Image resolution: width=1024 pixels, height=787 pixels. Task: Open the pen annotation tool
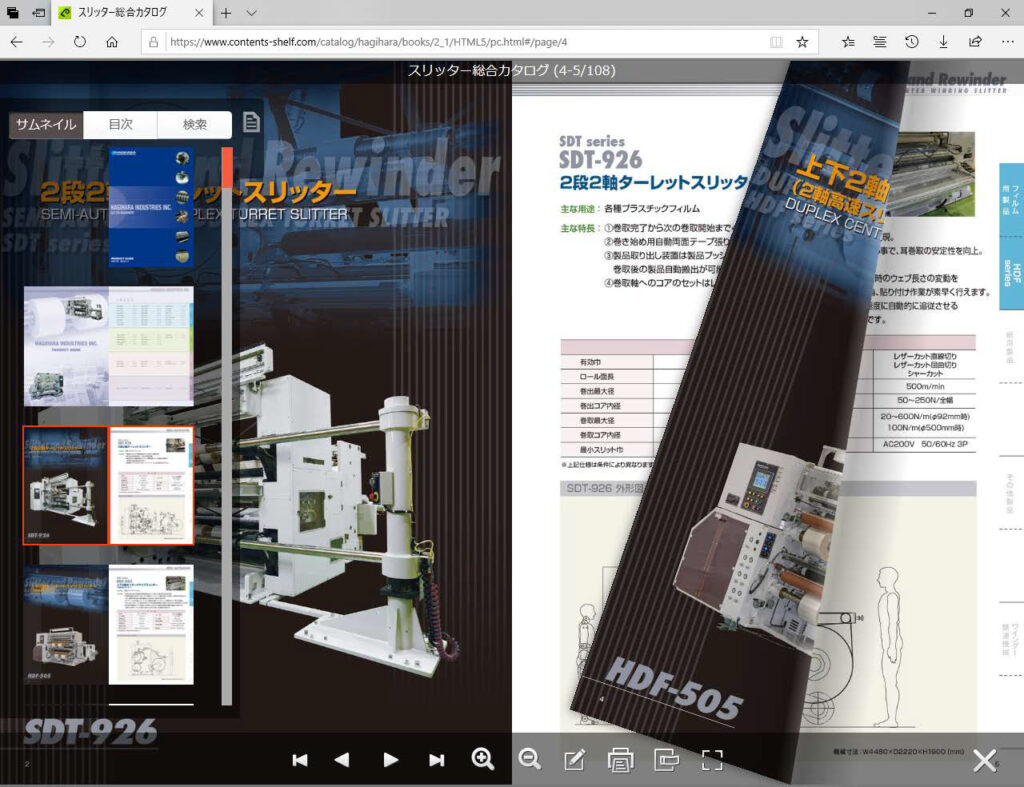(575, 760)
